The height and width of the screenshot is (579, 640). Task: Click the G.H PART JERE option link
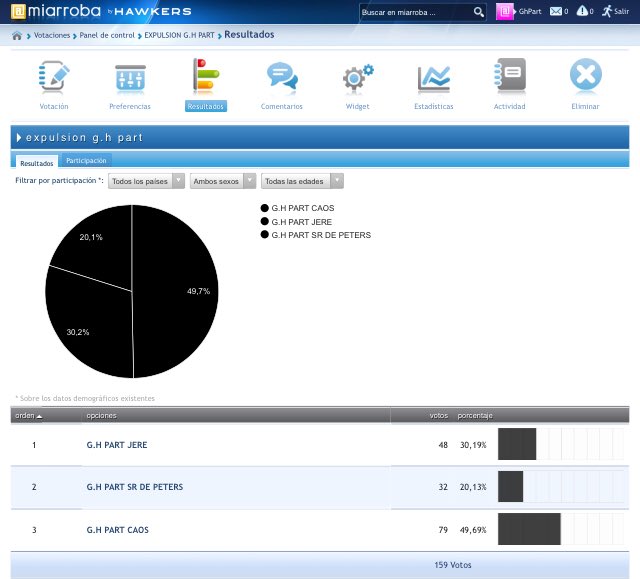[117, 445]
